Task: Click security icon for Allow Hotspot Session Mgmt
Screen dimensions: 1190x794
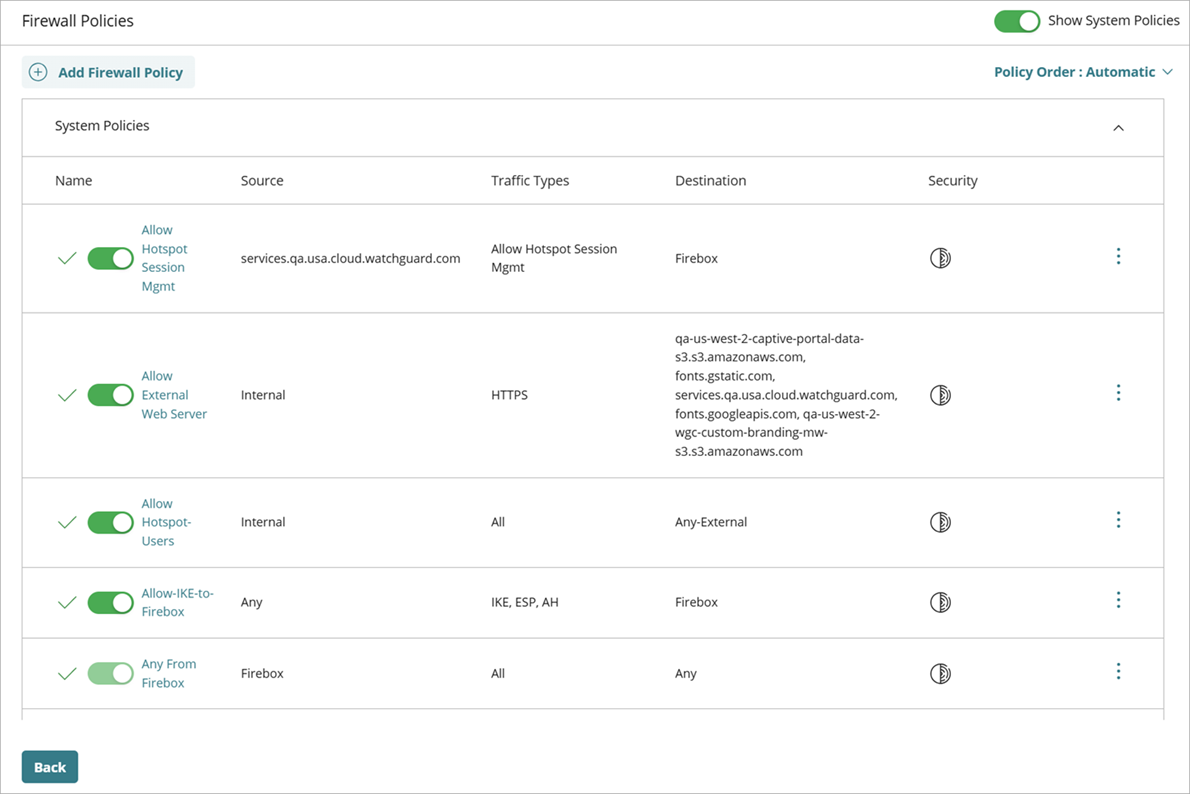Action: pos(940,258)
